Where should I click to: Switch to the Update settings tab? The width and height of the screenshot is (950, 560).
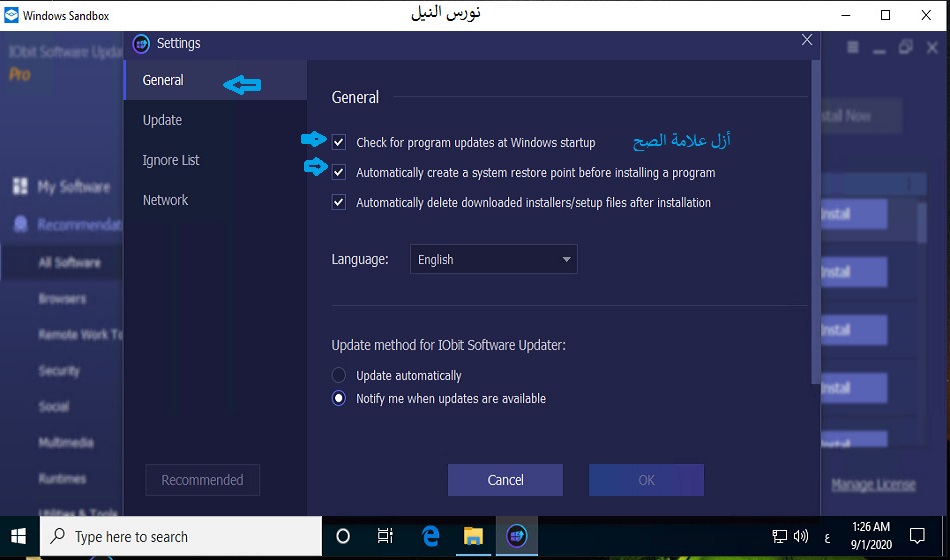[162, 120]
